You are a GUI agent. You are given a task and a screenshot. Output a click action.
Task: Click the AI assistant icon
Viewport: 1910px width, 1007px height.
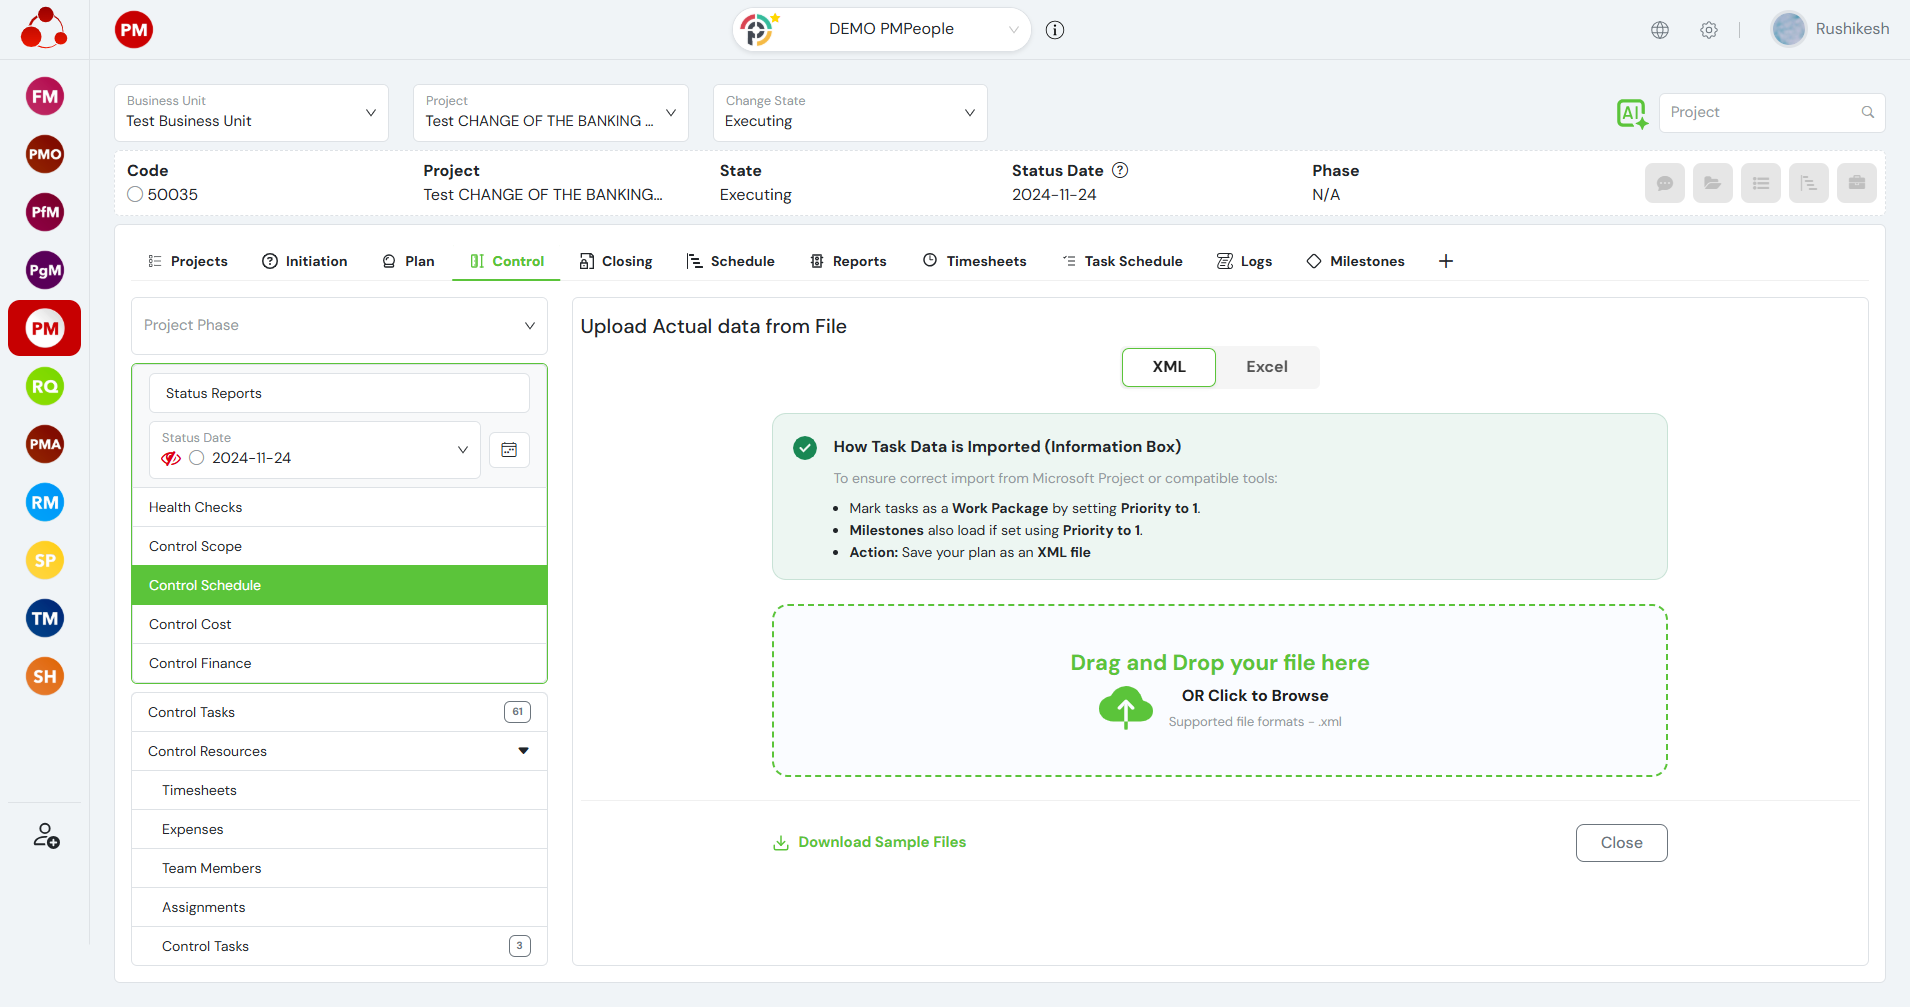point(1631,113)
